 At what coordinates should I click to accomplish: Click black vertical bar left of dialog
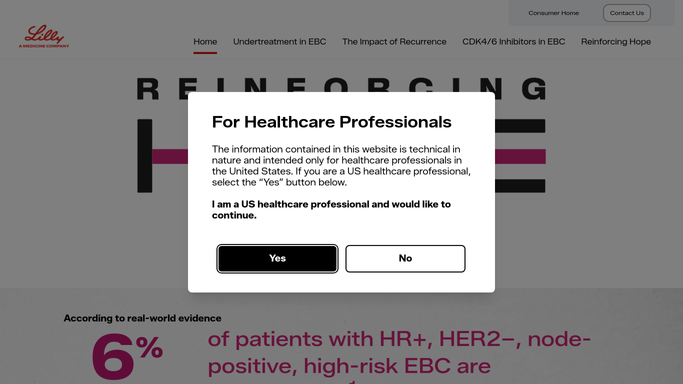click(x=145, y=156)
